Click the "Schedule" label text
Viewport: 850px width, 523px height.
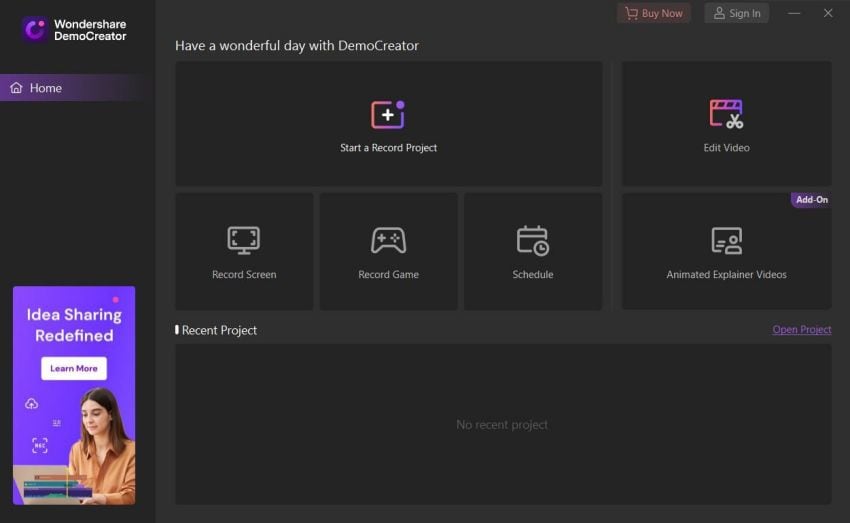[x=533, y=274]
